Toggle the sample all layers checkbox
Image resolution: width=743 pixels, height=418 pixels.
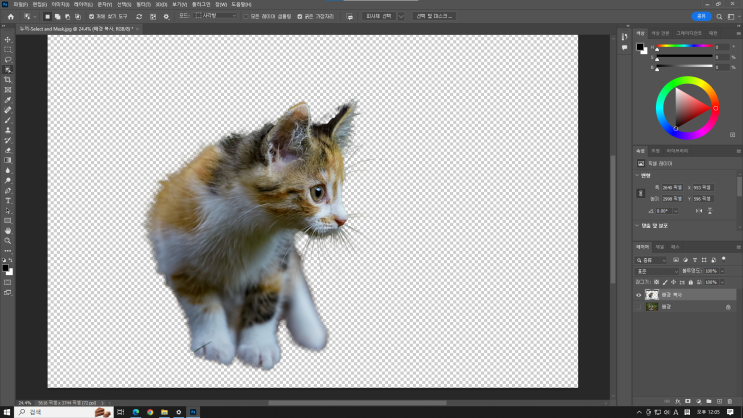coord(246,17)
